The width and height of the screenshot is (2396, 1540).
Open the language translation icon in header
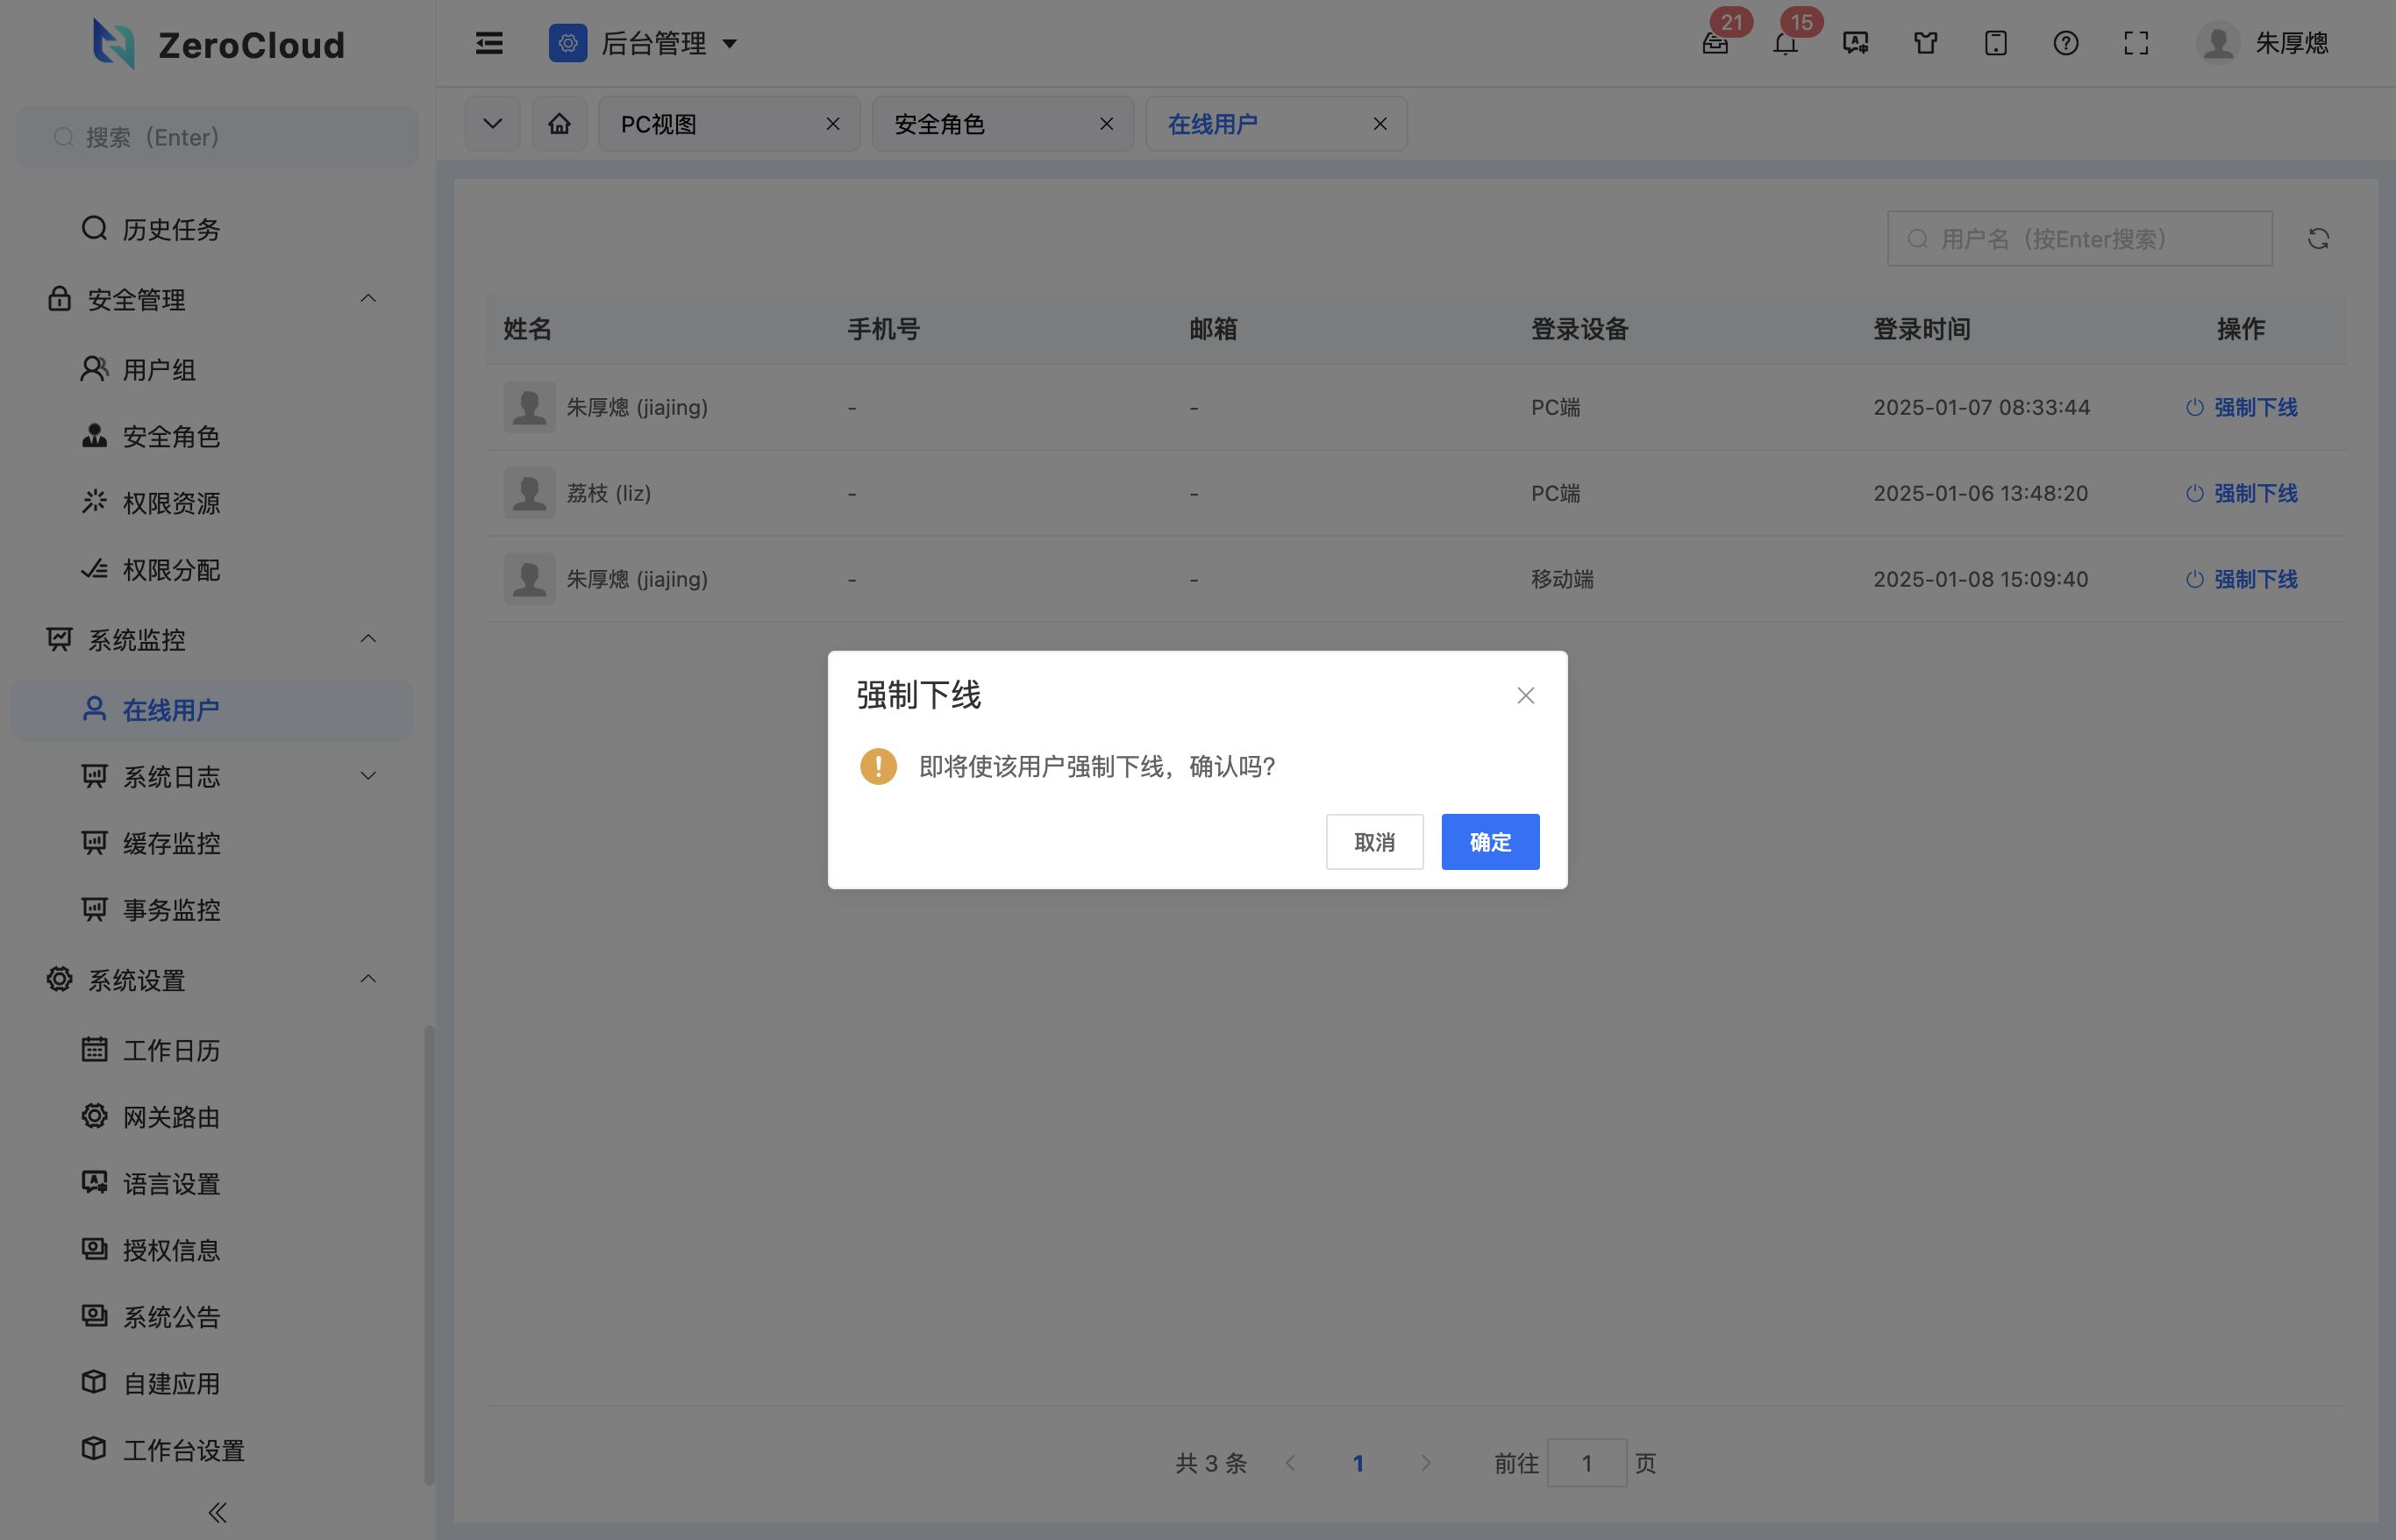pyautogui.click(x=1855, y=43)
